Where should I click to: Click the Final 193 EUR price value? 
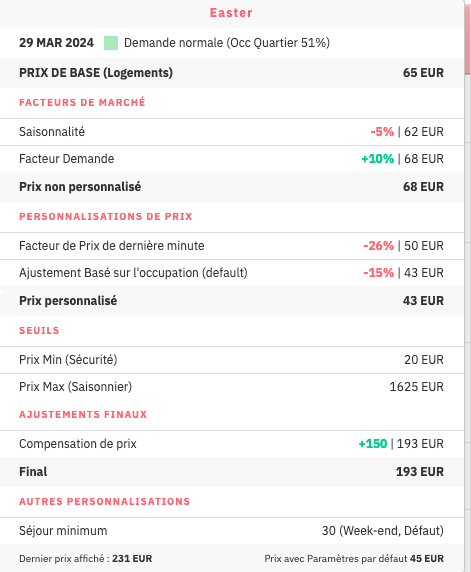pyautogui.click(x=420, y=472)
